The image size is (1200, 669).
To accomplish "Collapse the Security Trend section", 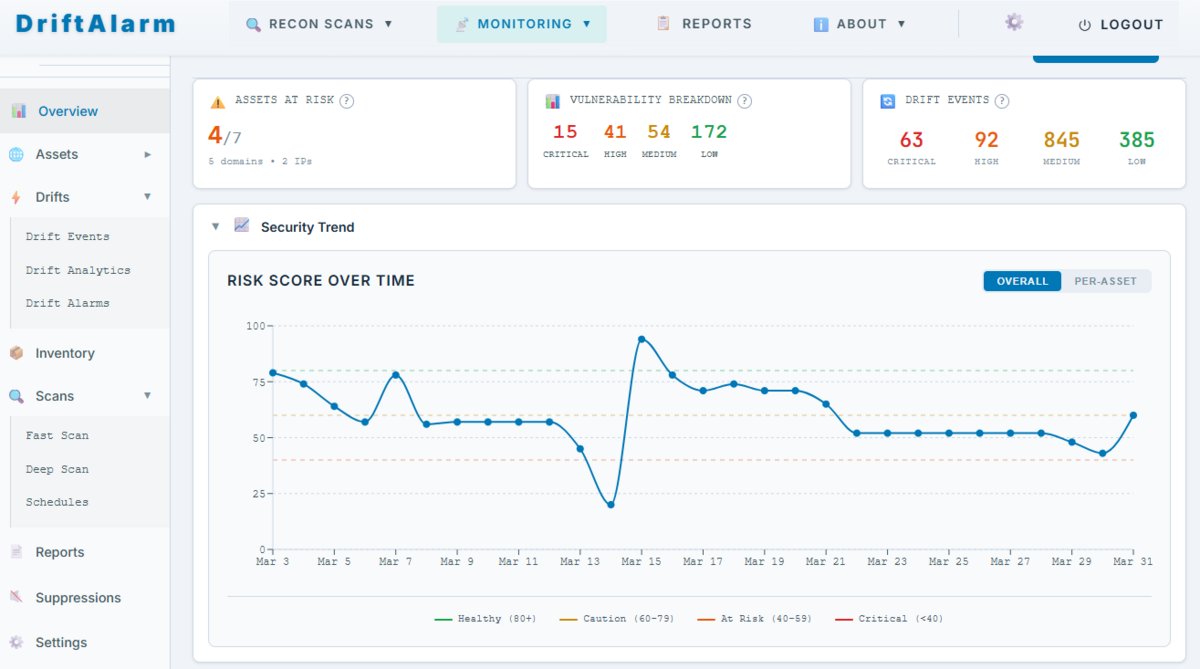I will point(215,227).
